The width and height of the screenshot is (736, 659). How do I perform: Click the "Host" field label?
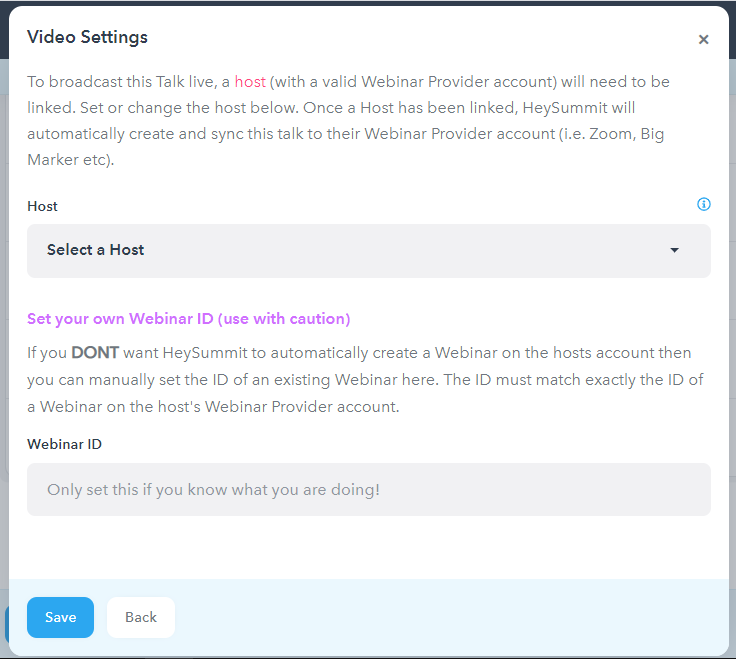coord(42,206)
